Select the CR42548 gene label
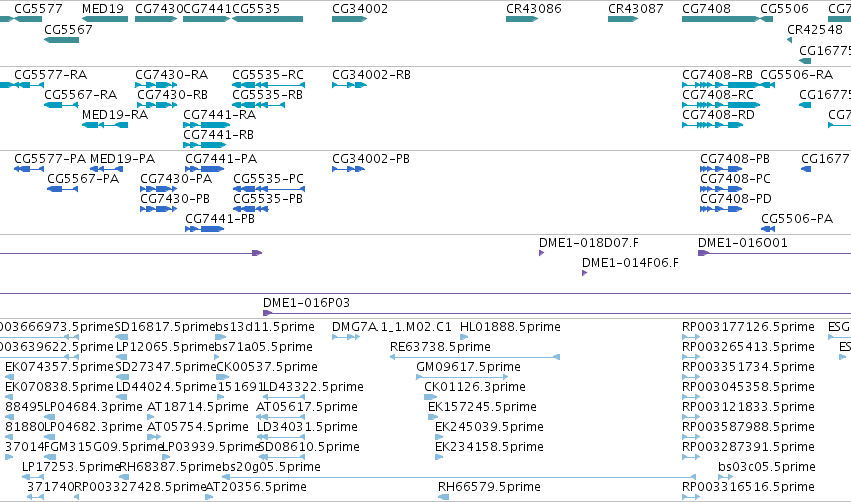This screenshot has height=502, width=851. [x=815, y=29]
